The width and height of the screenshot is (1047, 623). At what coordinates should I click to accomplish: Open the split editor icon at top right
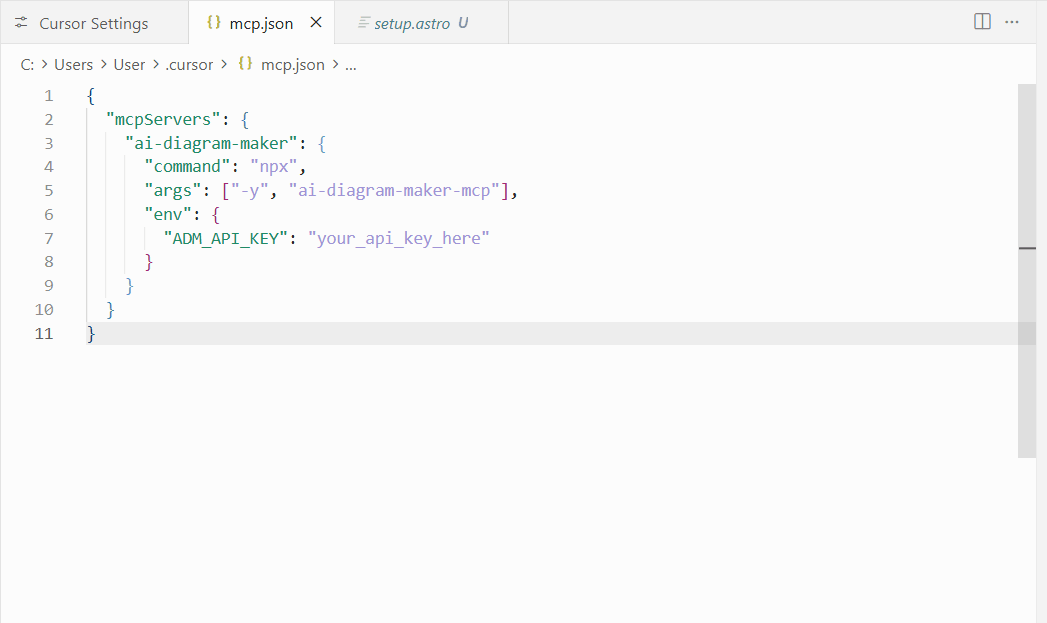(x=982, y=21)
